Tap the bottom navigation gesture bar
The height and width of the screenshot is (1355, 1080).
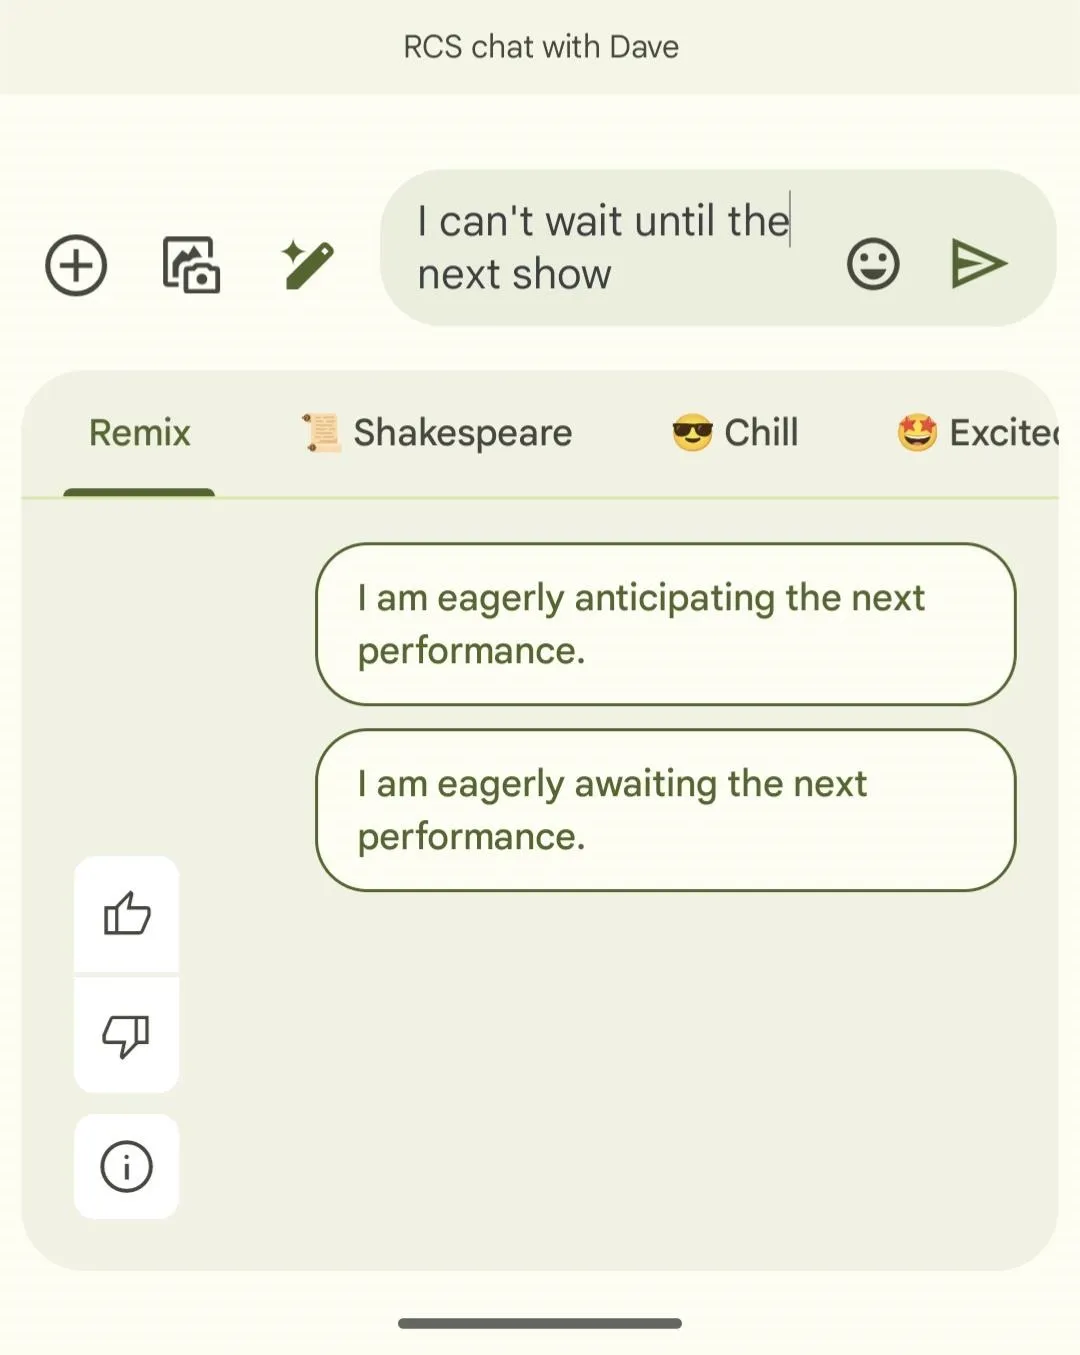(x=540, y=1323)
